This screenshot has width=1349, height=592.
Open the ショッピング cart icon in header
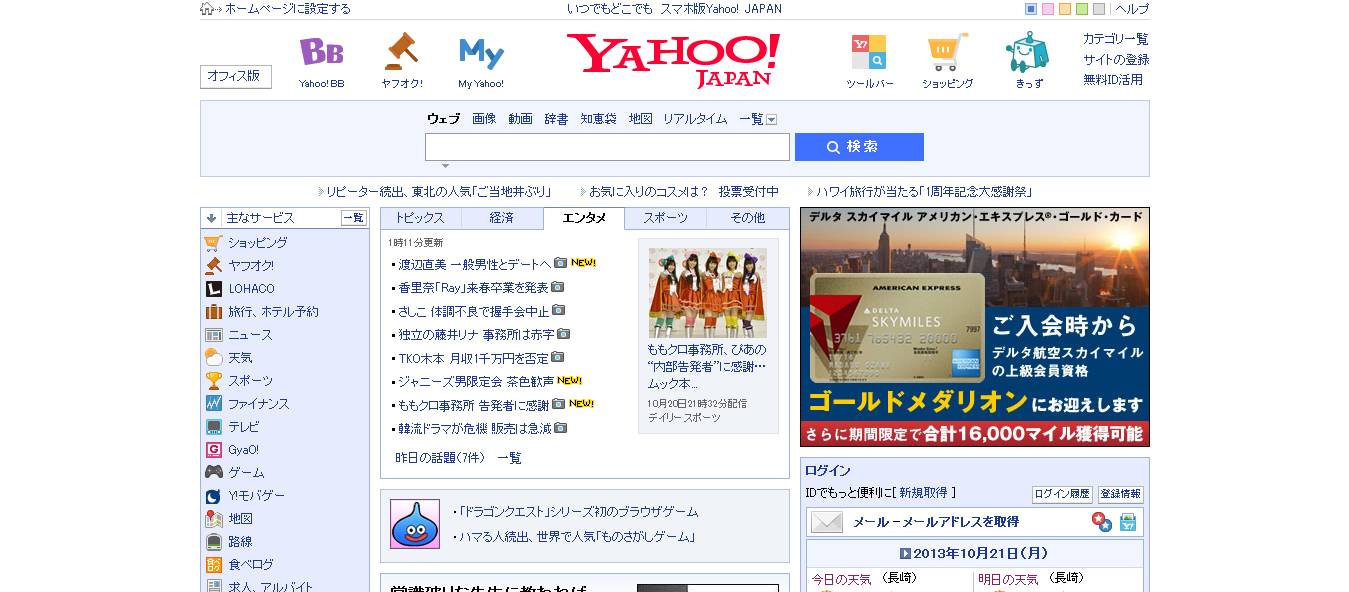click(x=947, y=52)
